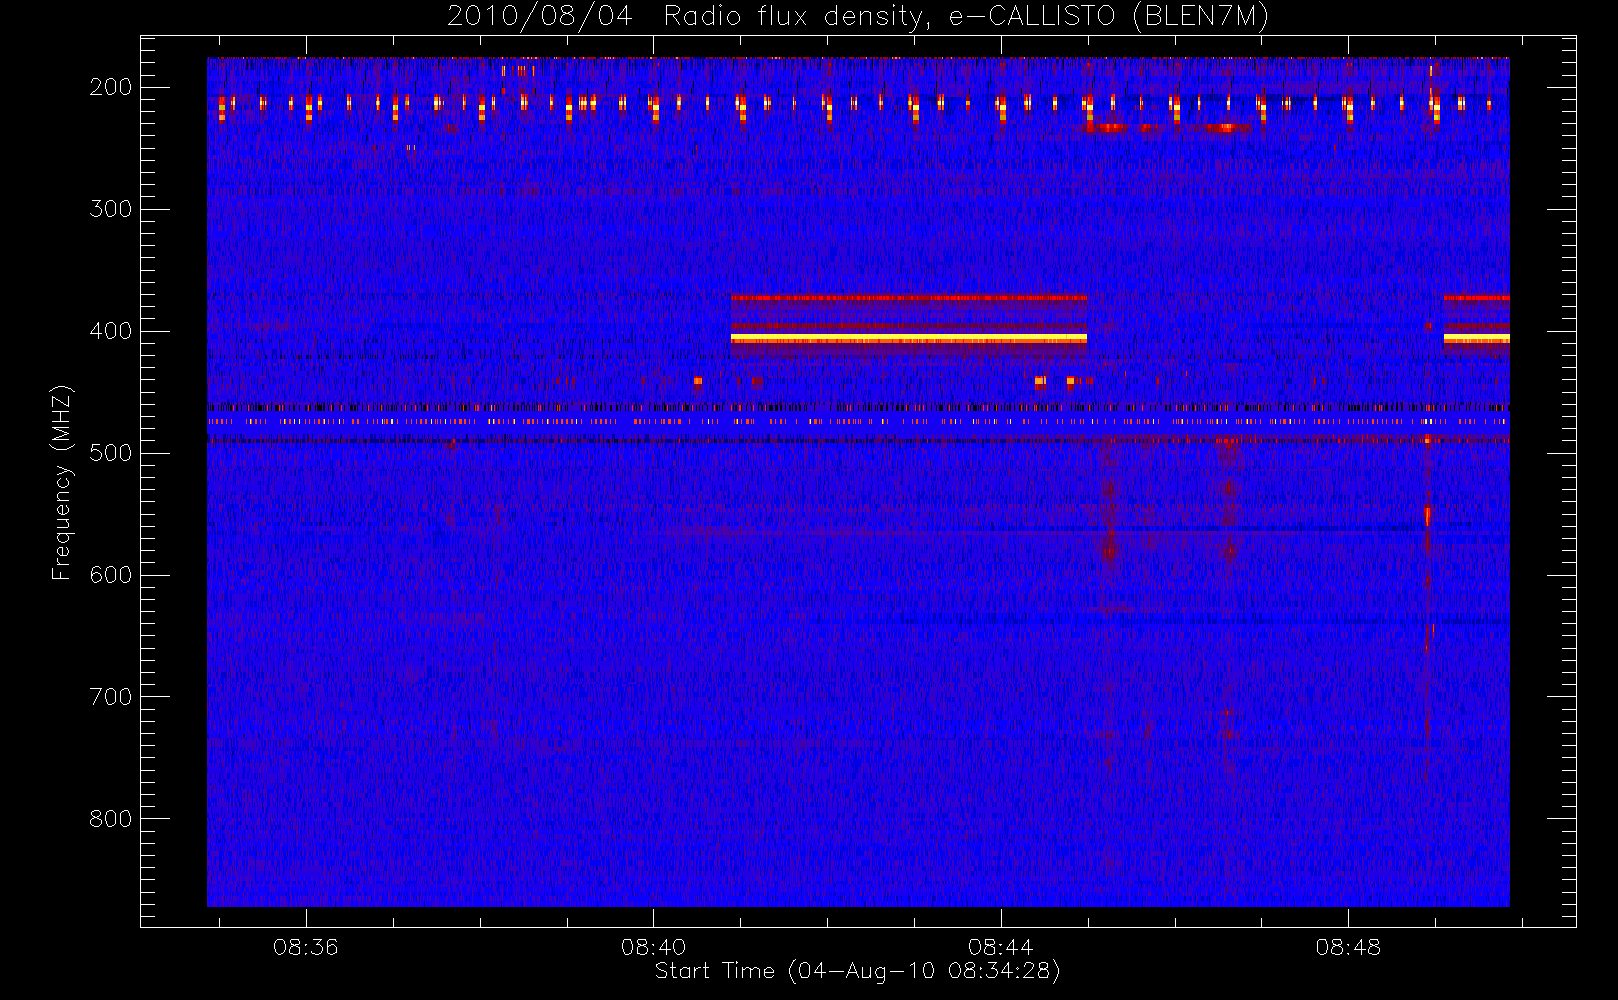Screen dimensions: 1618x1000
Task: Click the 400 frequency tick label
Action: pos(110,331)
